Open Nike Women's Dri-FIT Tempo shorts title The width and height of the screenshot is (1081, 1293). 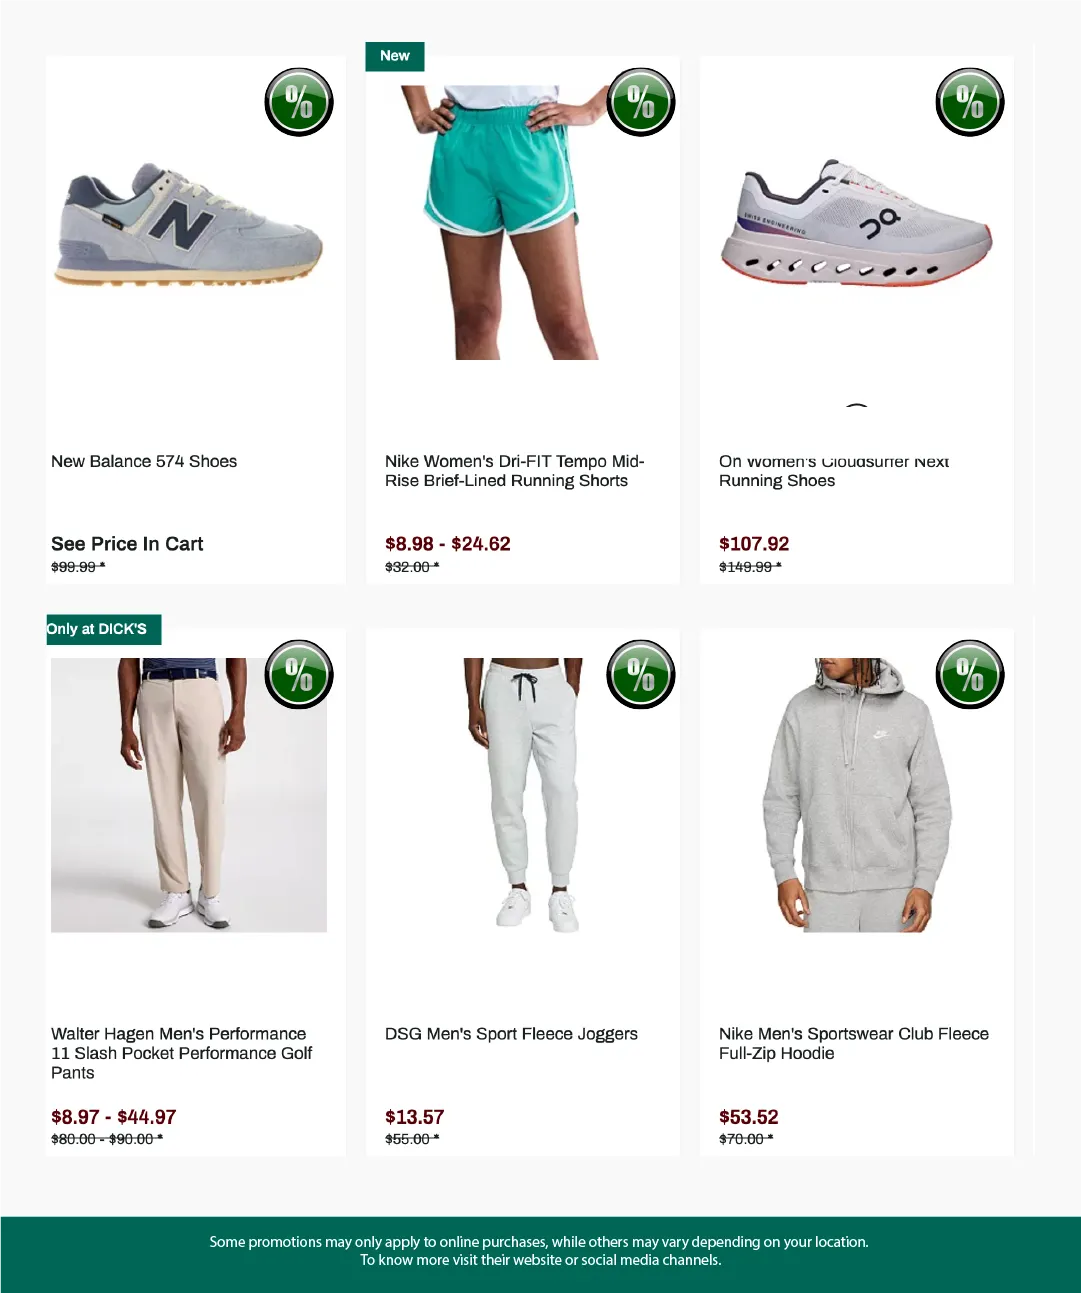(515, 471)
